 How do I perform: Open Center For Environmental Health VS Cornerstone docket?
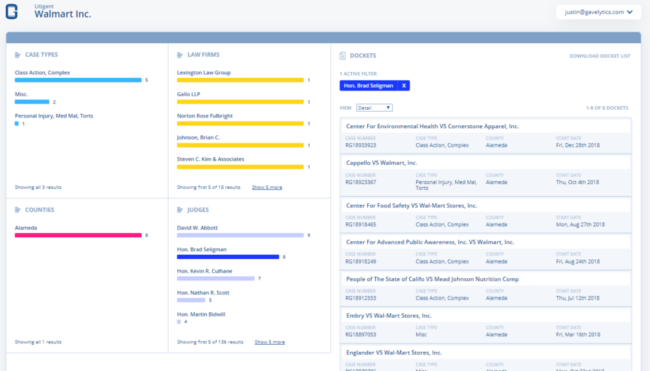point(432,126)
